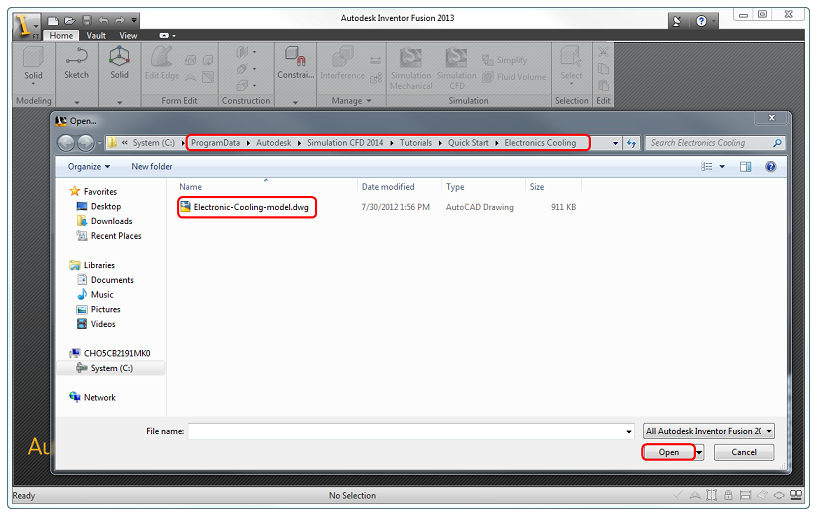817x516 pixels.
Task: Switch to the View ribbon tab
Action: click(128, 35)
